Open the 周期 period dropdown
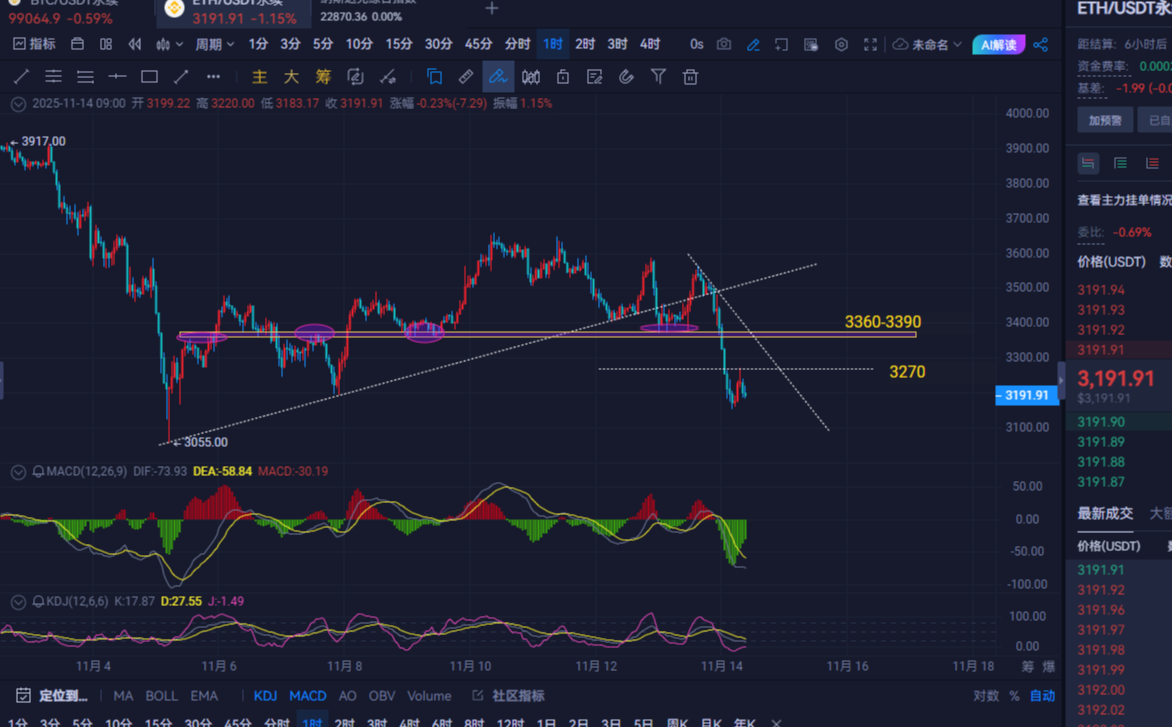The width and height of the screenshot is (1172, 727). pyautogui.click(x=207, y=44)
